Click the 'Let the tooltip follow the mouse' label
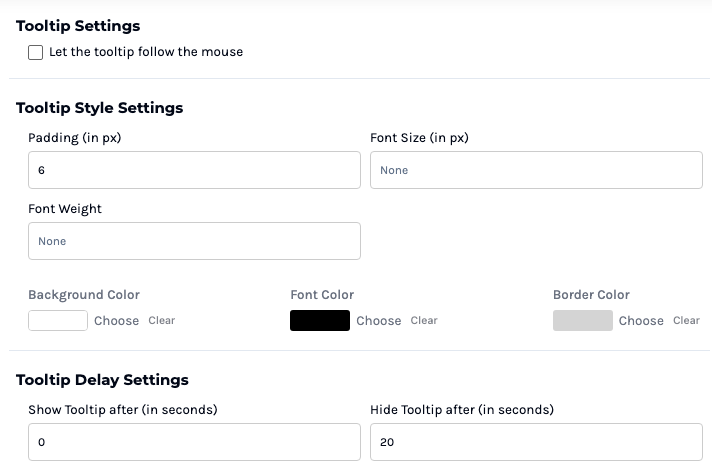 coord(146,52)
